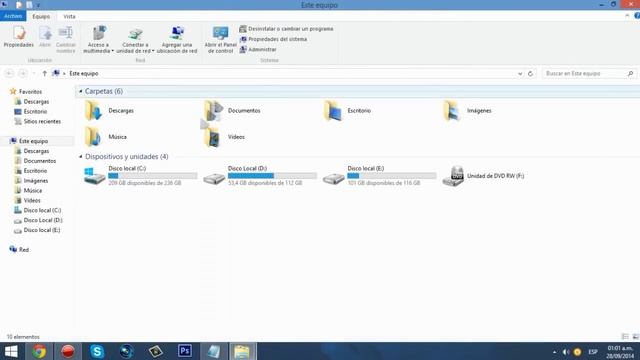Click the refresh button beside address bar
The image size is (640, 360).
pos(530,74)
